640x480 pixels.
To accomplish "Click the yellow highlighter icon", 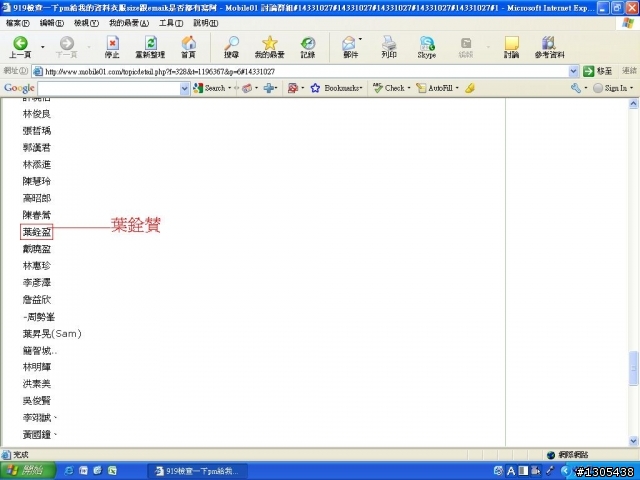I will point(470,88).
